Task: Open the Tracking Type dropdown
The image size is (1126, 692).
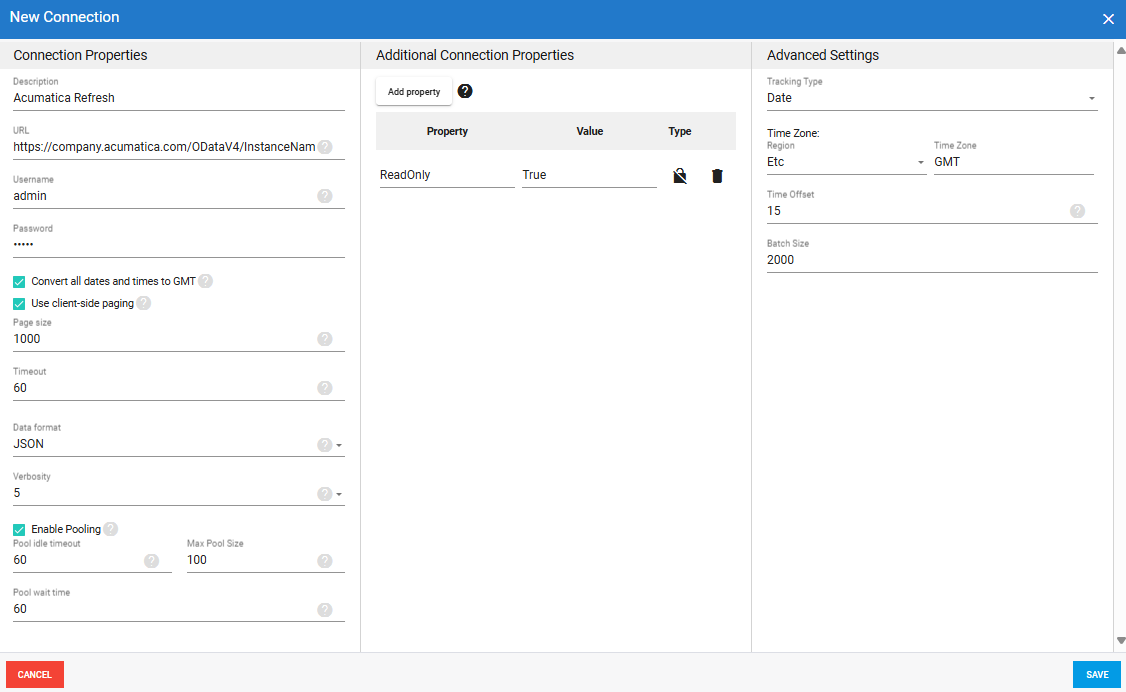Action: (x=1093, y=98)
